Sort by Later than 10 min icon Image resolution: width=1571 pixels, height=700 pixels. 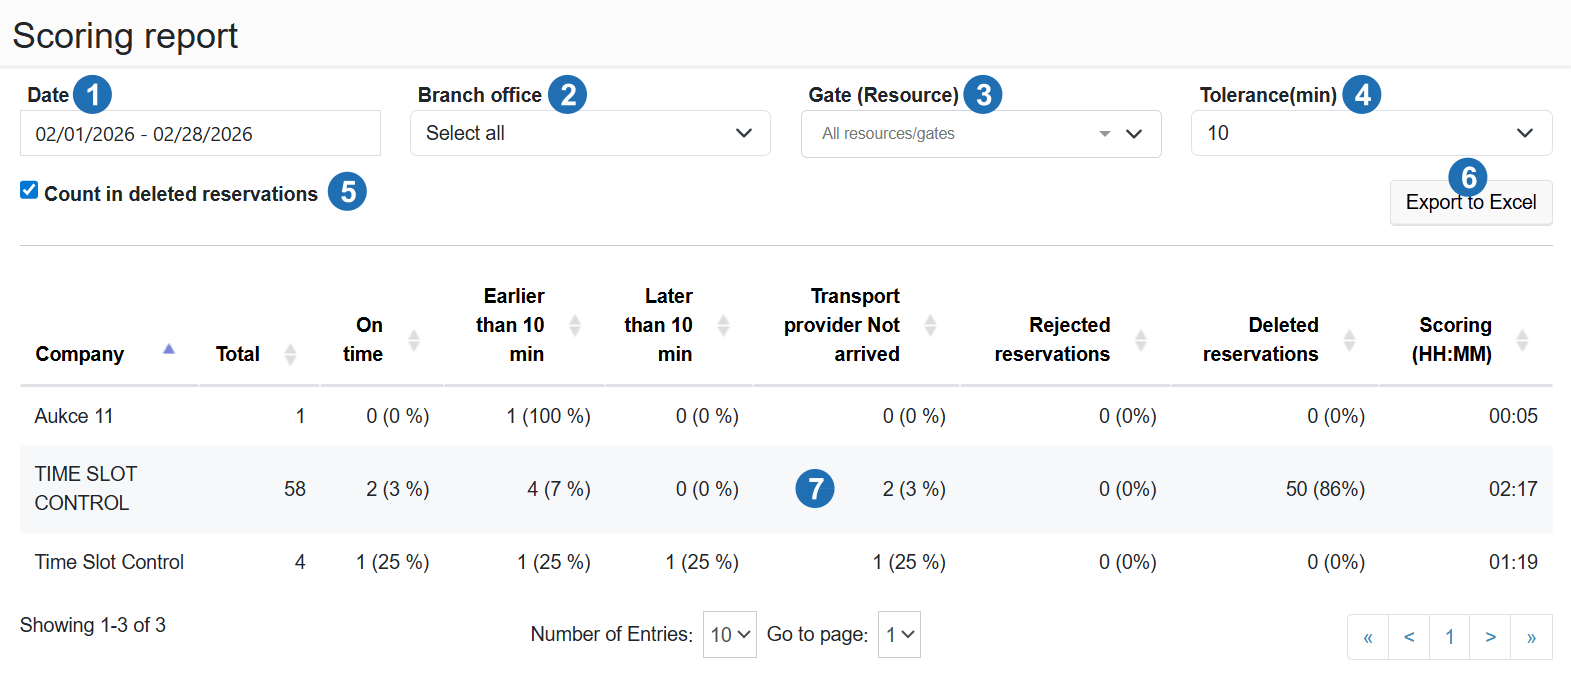point(723,325)
